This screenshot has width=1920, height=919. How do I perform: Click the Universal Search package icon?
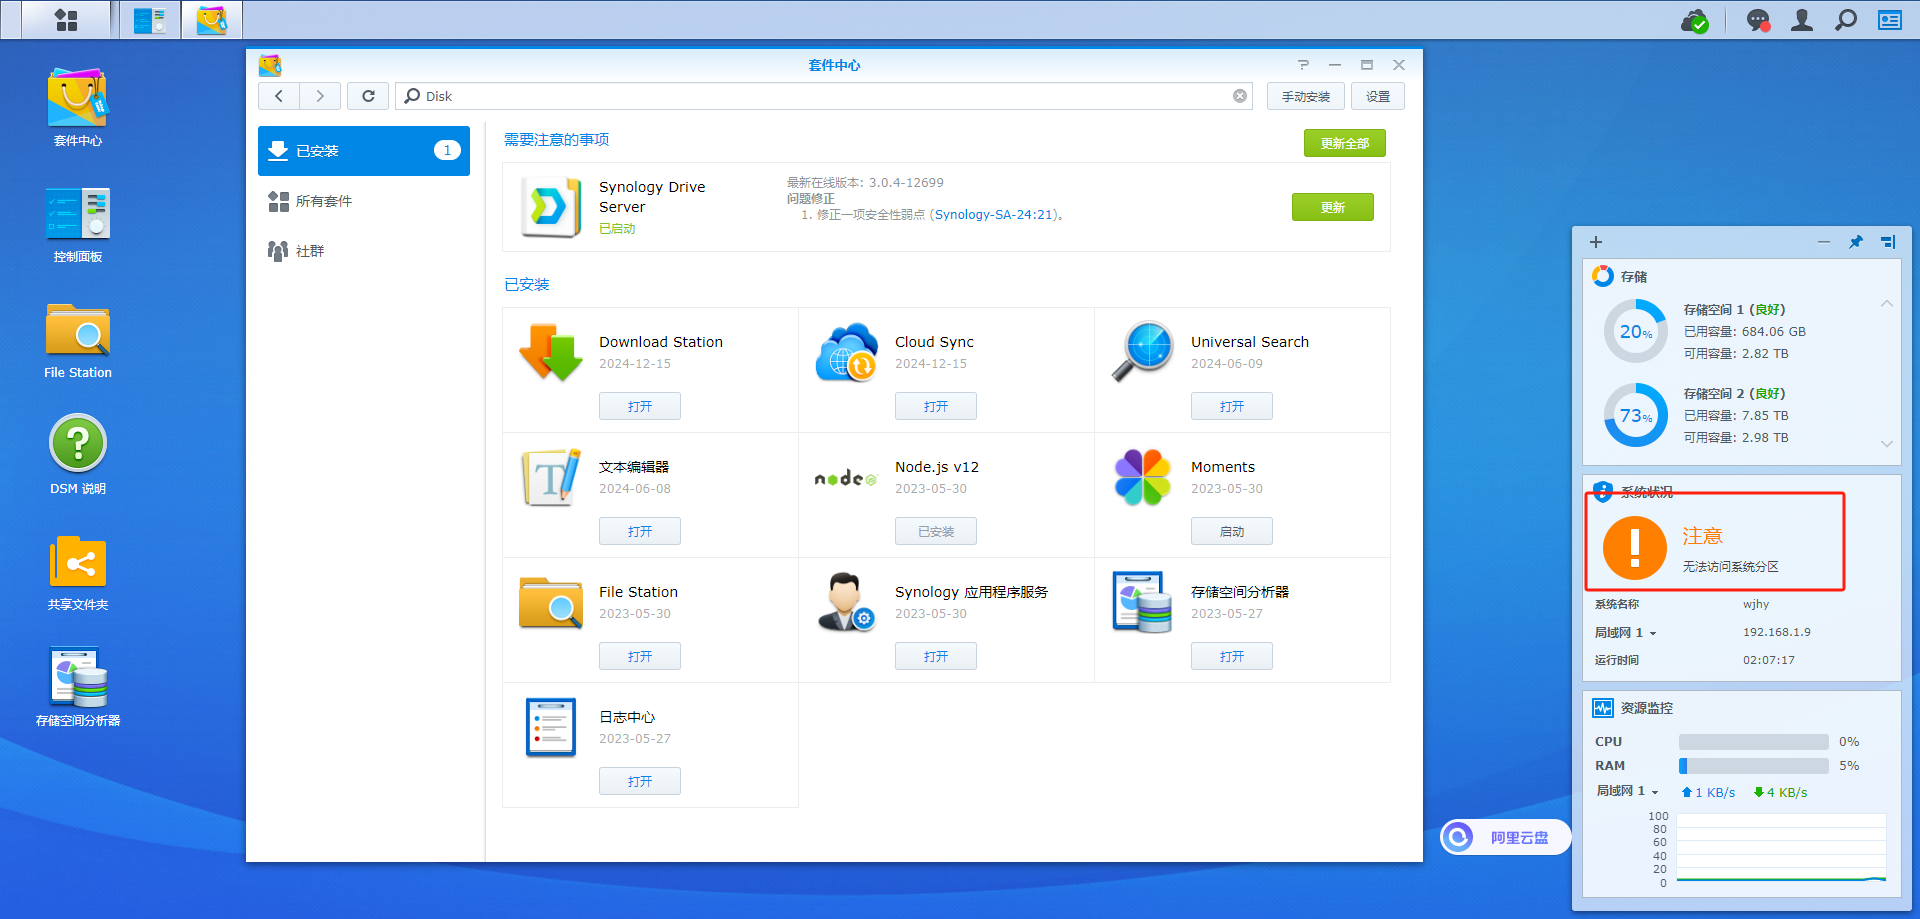tap(1143, 352)
